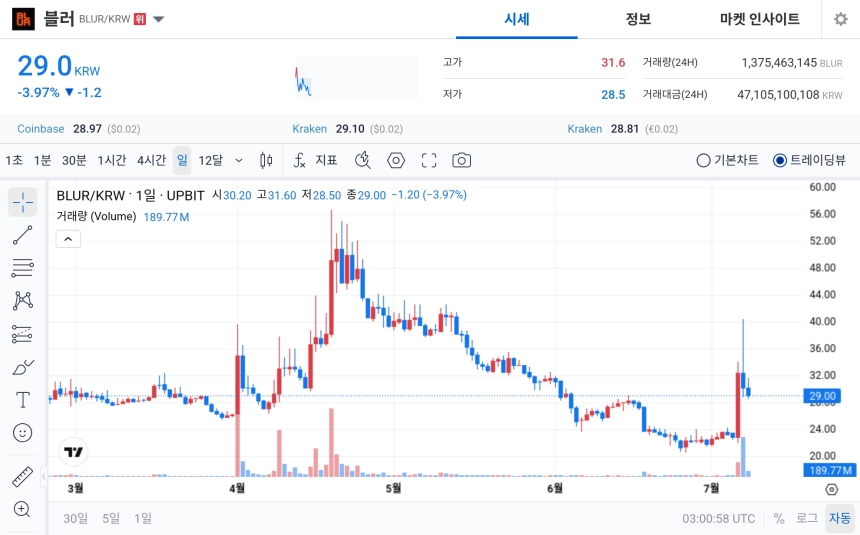860x535 pixels.
Task: Click the mini sparkline price chart
Action: 356,78
